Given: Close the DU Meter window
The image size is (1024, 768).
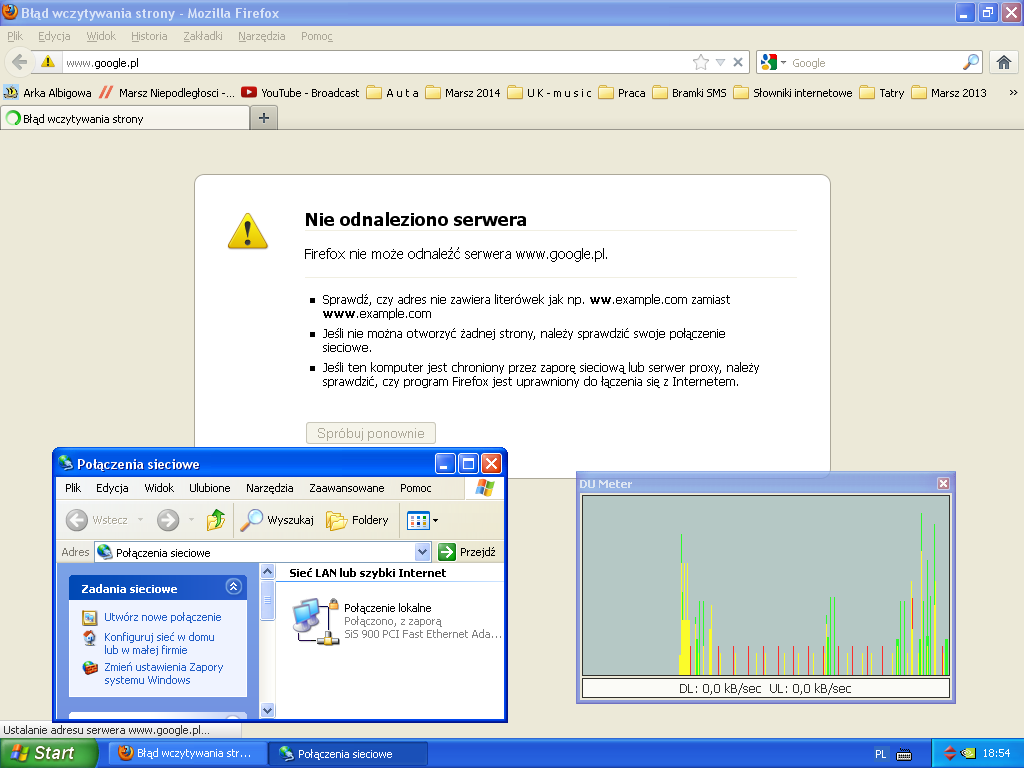Looking at the screenshot, I should [943, 483].
